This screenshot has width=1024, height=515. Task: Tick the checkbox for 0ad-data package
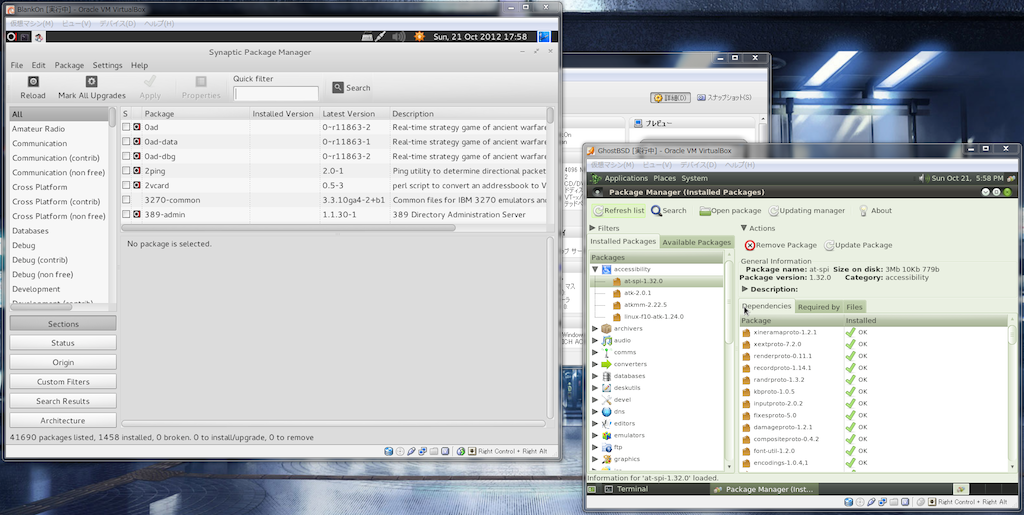coord(126,142)
